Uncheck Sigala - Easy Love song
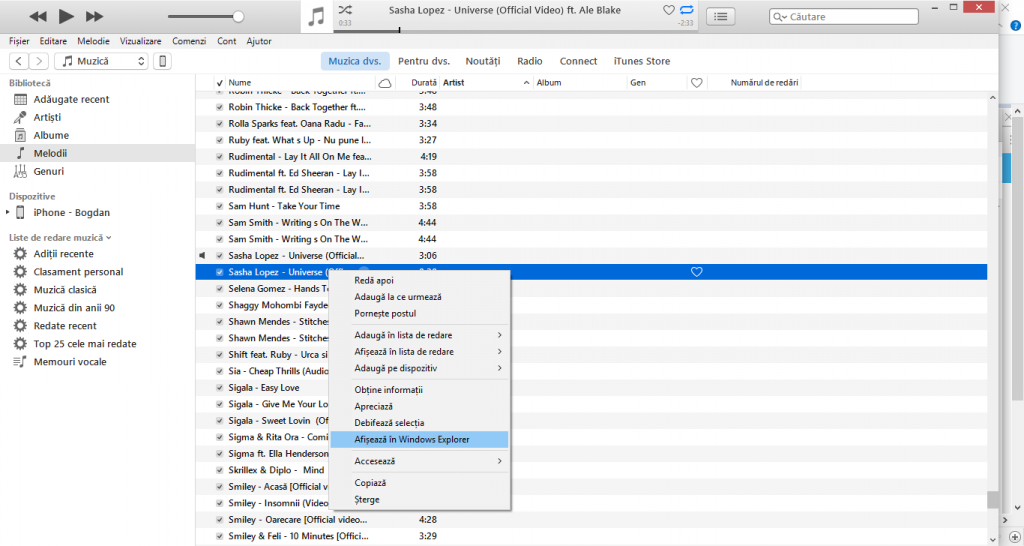This screenshot has height=546, width=1024. tap(219, 388)
